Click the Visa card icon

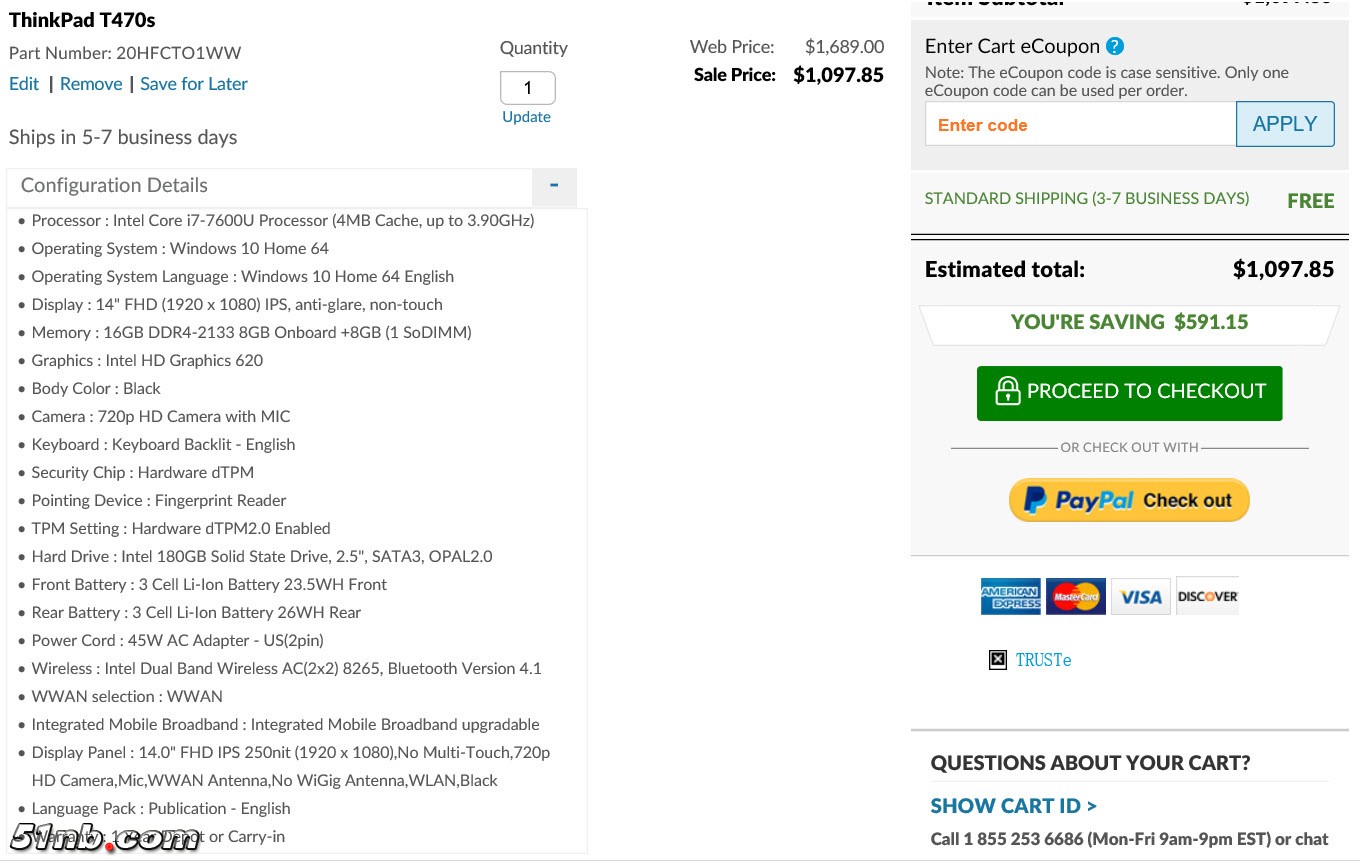click(1140, 596)
